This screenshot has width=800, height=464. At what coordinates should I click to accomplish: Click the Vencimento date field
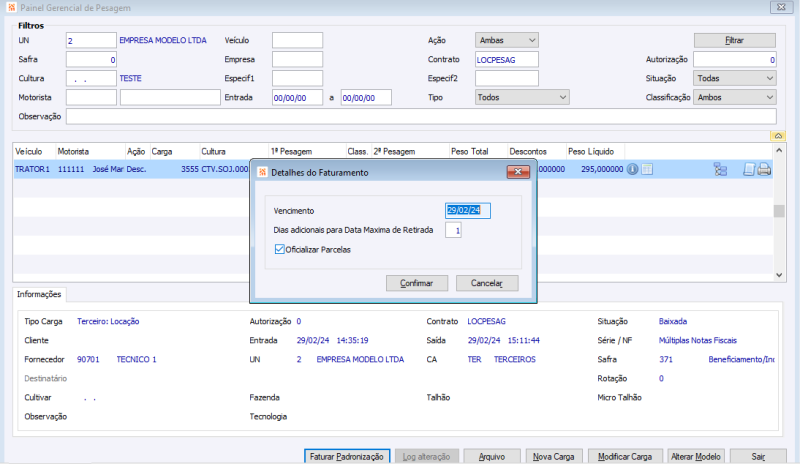pos(468,210)
